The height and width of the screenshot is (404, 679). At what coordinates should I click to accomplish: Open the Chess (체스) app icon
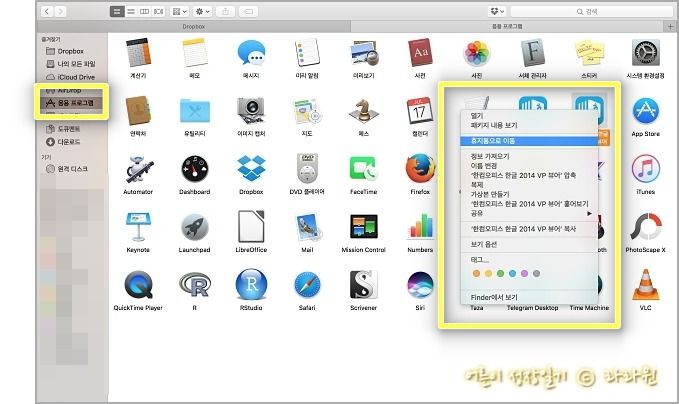364,111
